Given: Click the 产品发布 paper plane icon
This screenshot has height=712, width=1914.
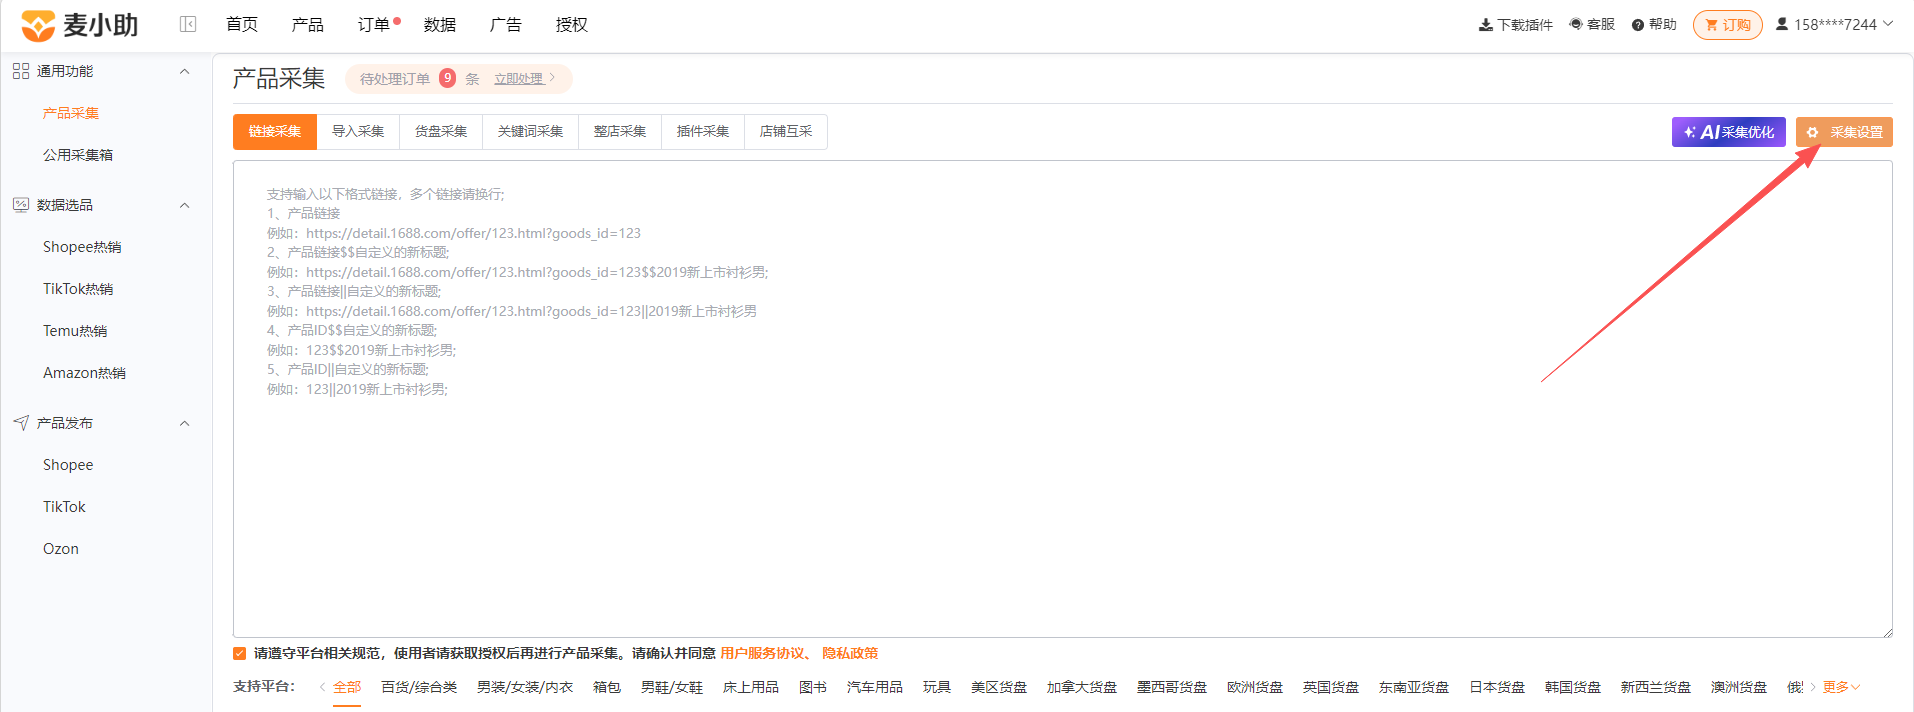Looking at the screenshot, I should 21,423.
